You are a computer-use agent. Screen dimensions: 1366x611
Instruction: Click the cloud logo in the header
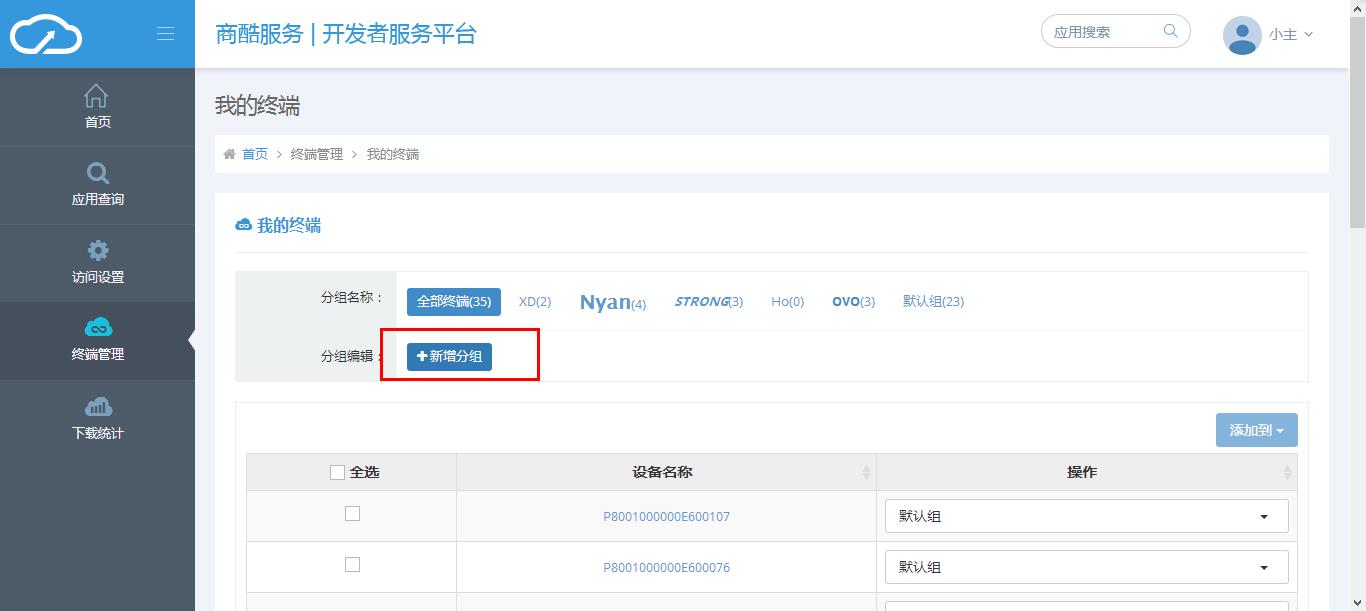click(46, 35)
